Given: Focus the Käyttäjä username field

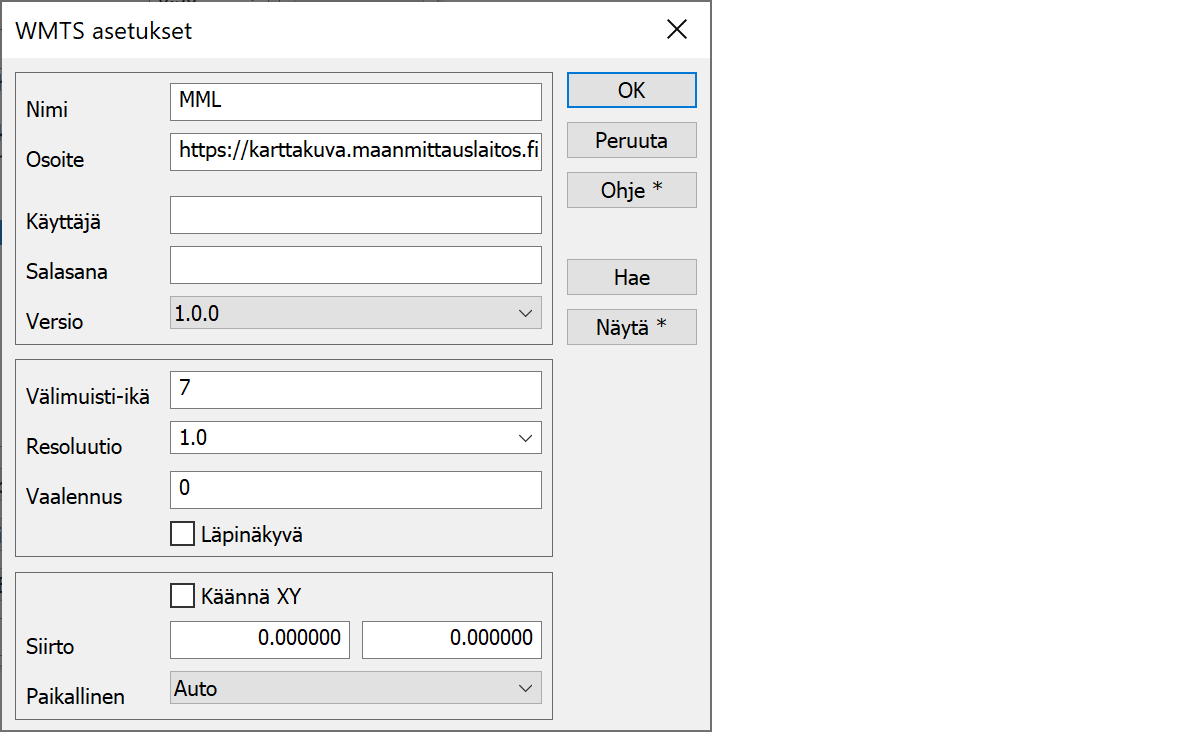Looking at the screenshot, I should 355,215.
